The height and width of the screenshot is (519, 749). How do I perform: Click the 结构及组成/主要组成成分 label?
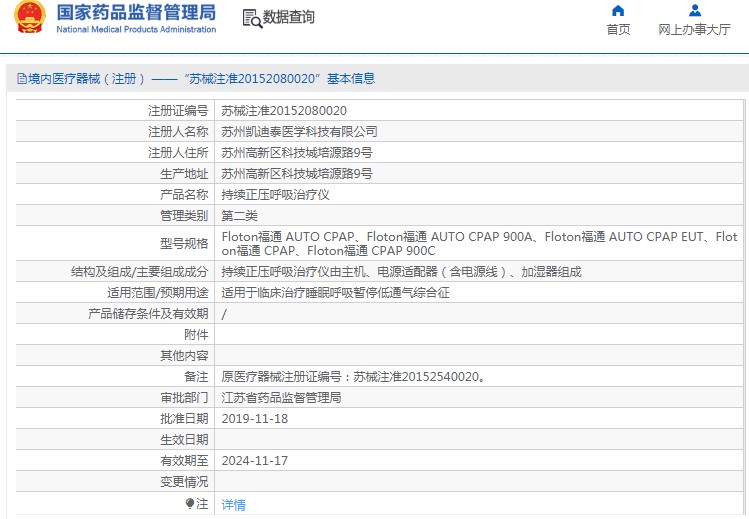[140, 272]
